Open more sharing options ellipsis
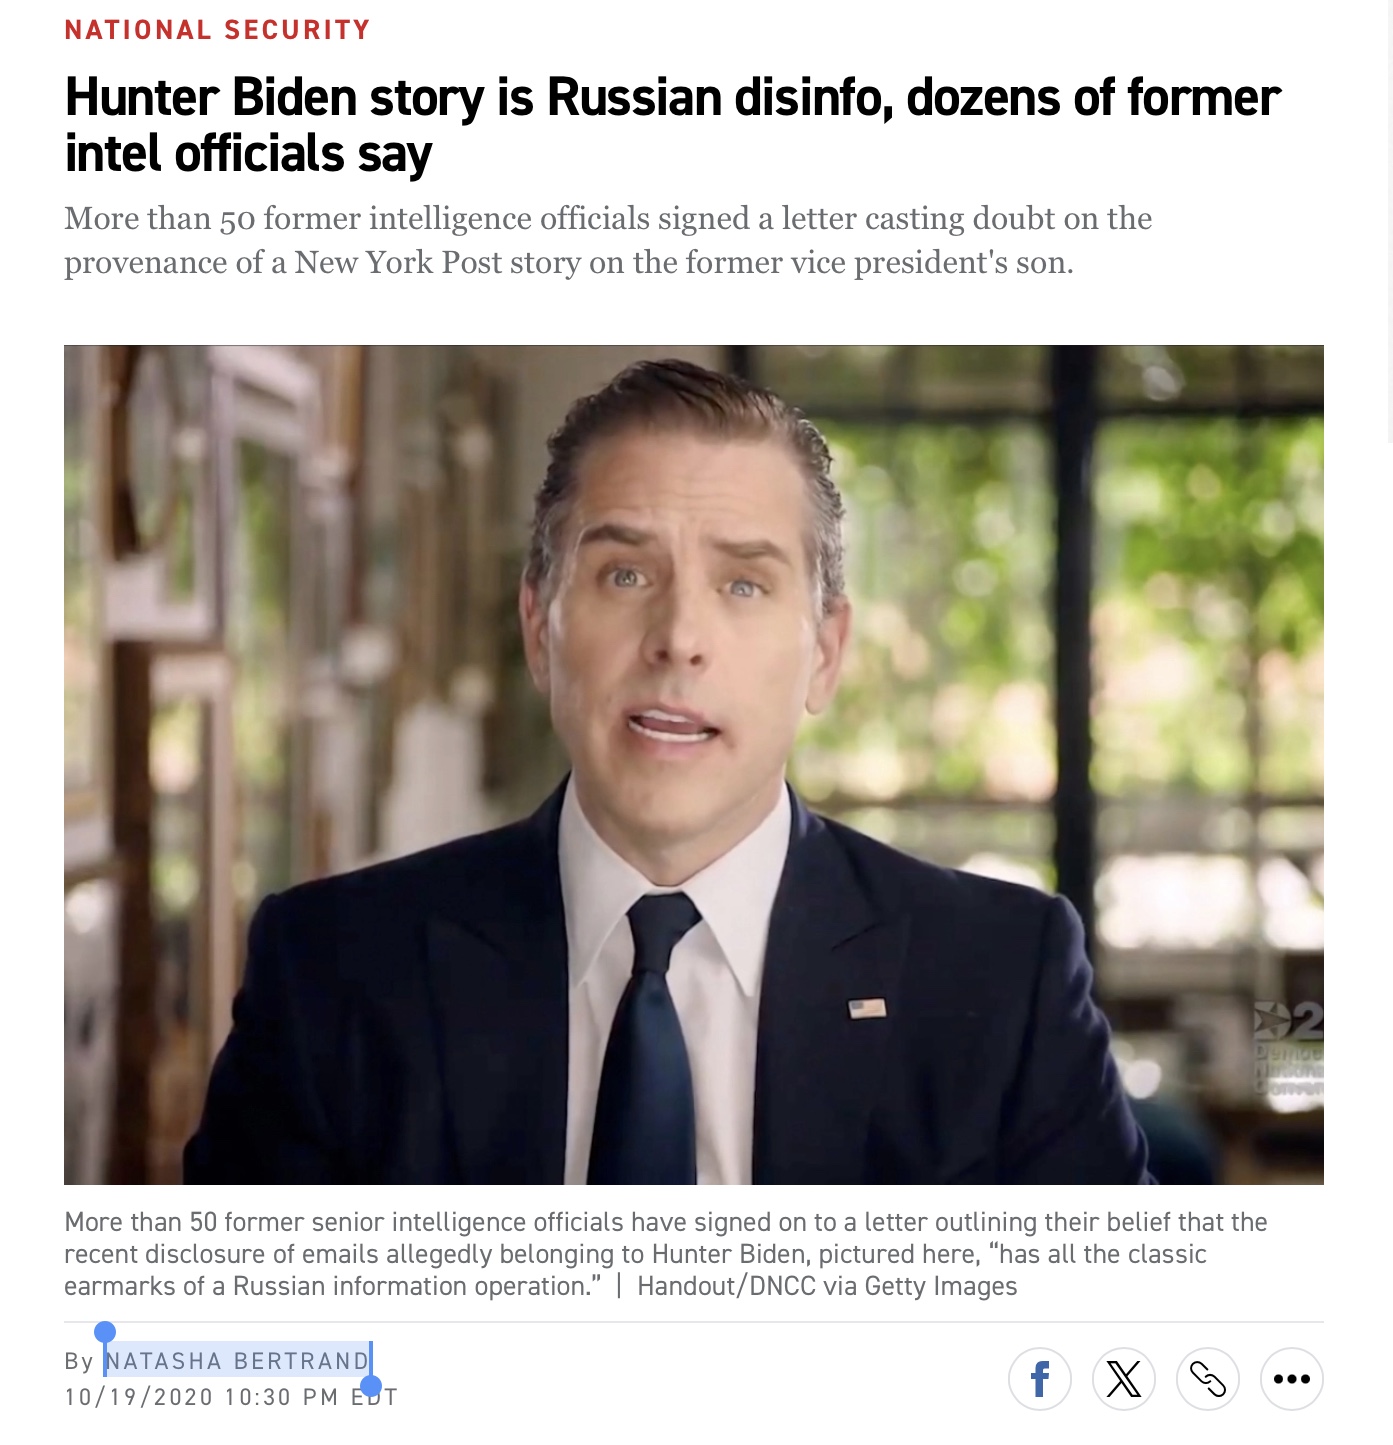Viewport: 1393px width, 1445px height. point(1292,1379)
